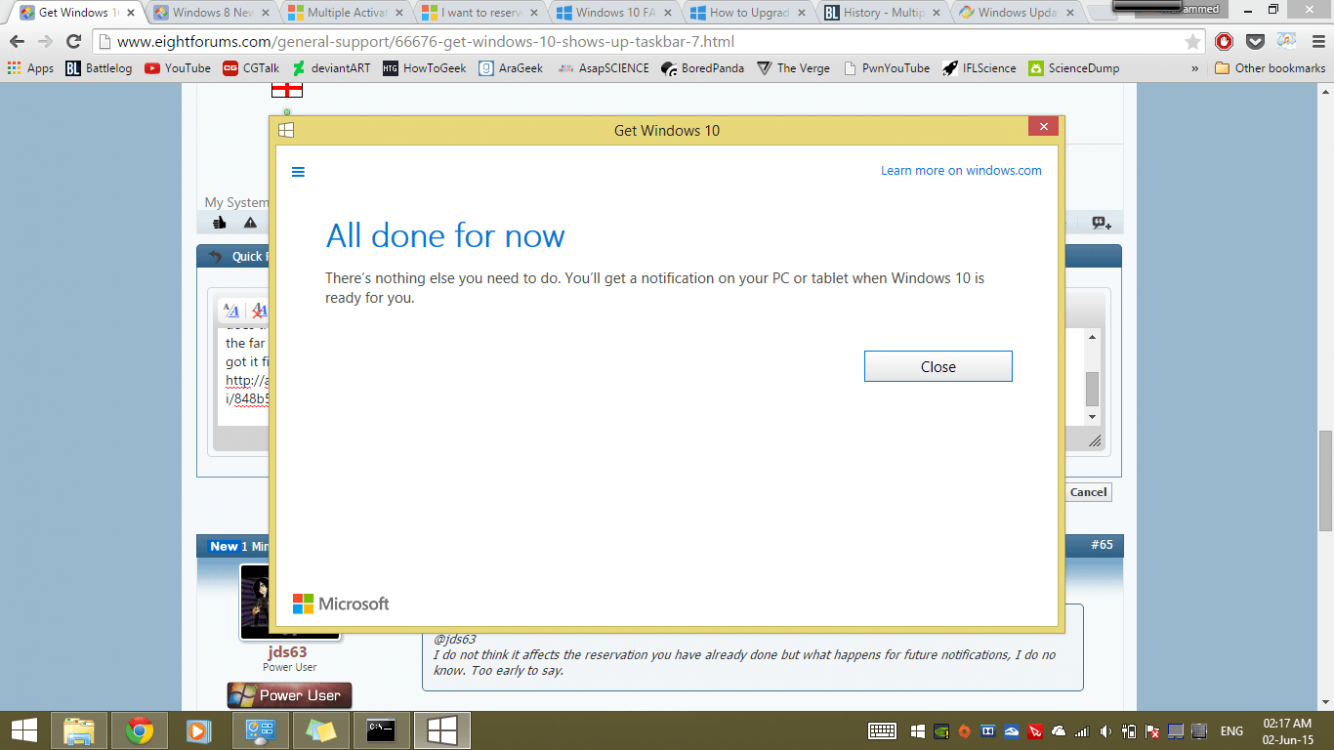Click the report post warning triangle icon
Image resolution: width=1334 pixels, height=750 pixels.
coord(250,223)
